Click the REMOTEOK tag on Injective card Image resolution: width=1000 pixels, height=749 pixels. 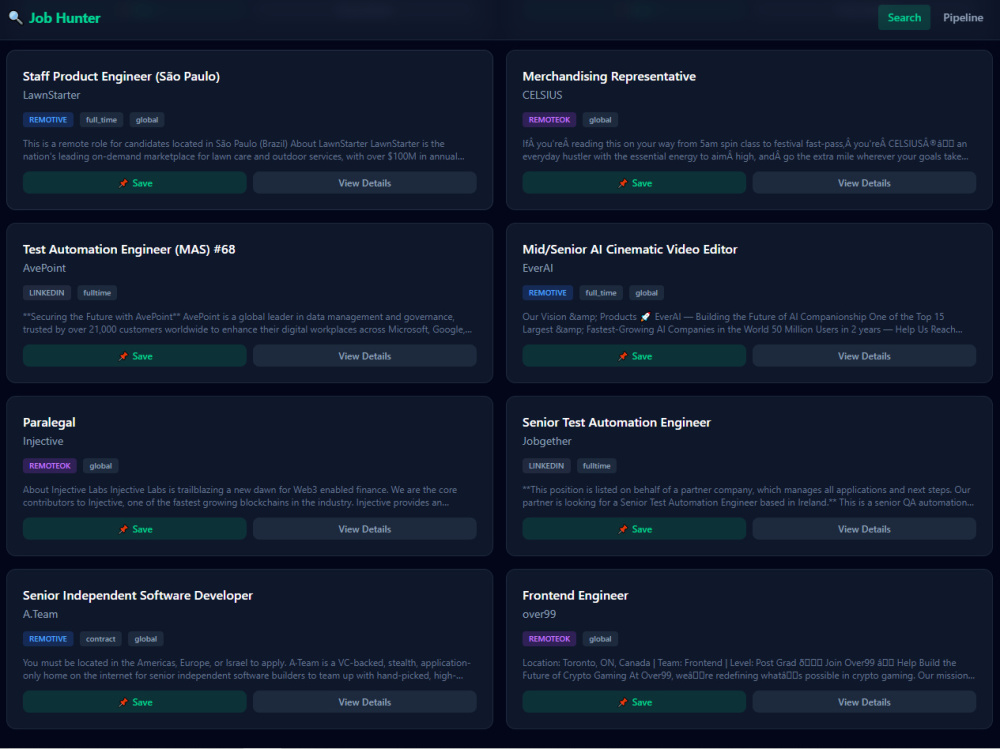(50, 466)
